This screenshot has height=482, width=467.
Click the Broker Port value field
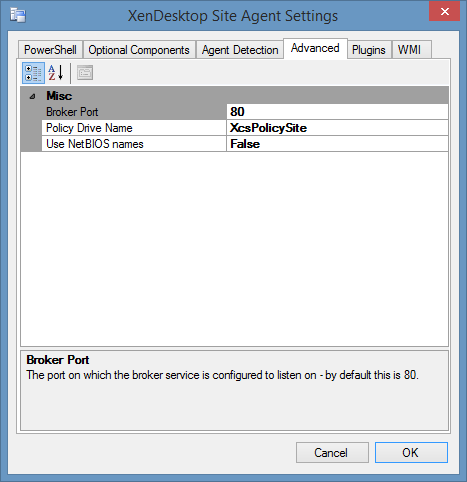point(337,112)
